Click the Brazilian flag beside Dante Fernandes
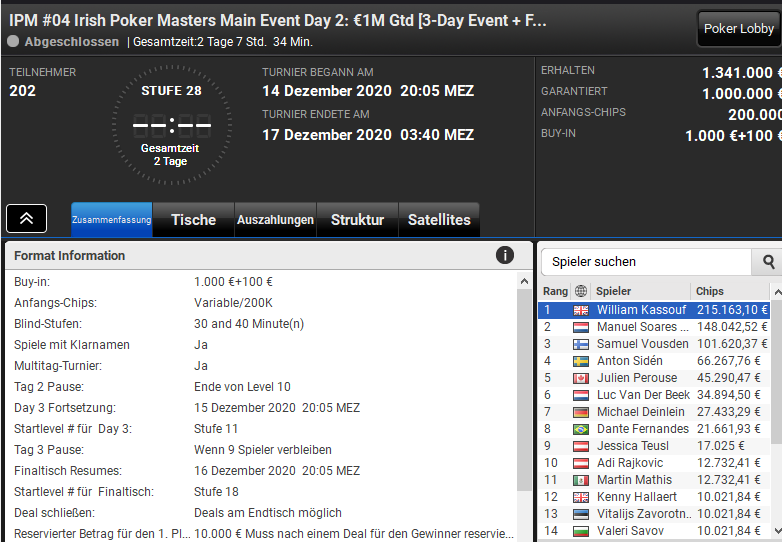782x542 pixels. point(581,429)
